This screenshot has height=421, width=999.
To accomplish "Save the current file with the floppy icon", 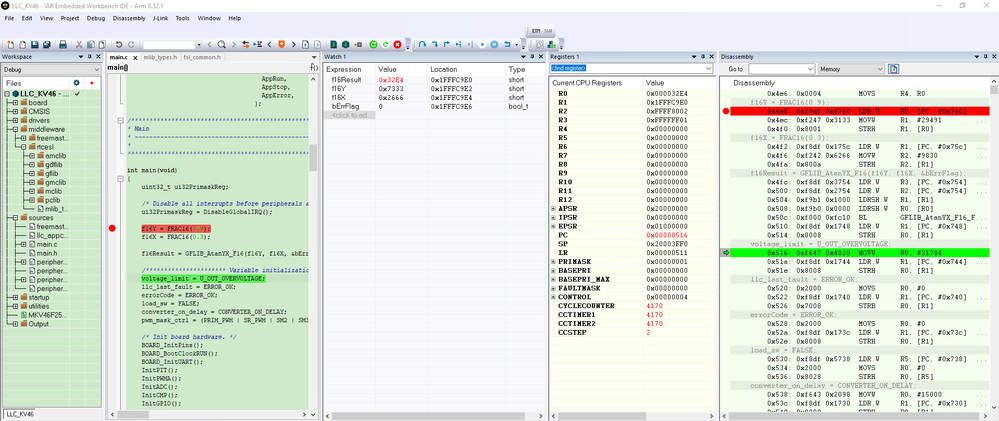I will 34,45.
